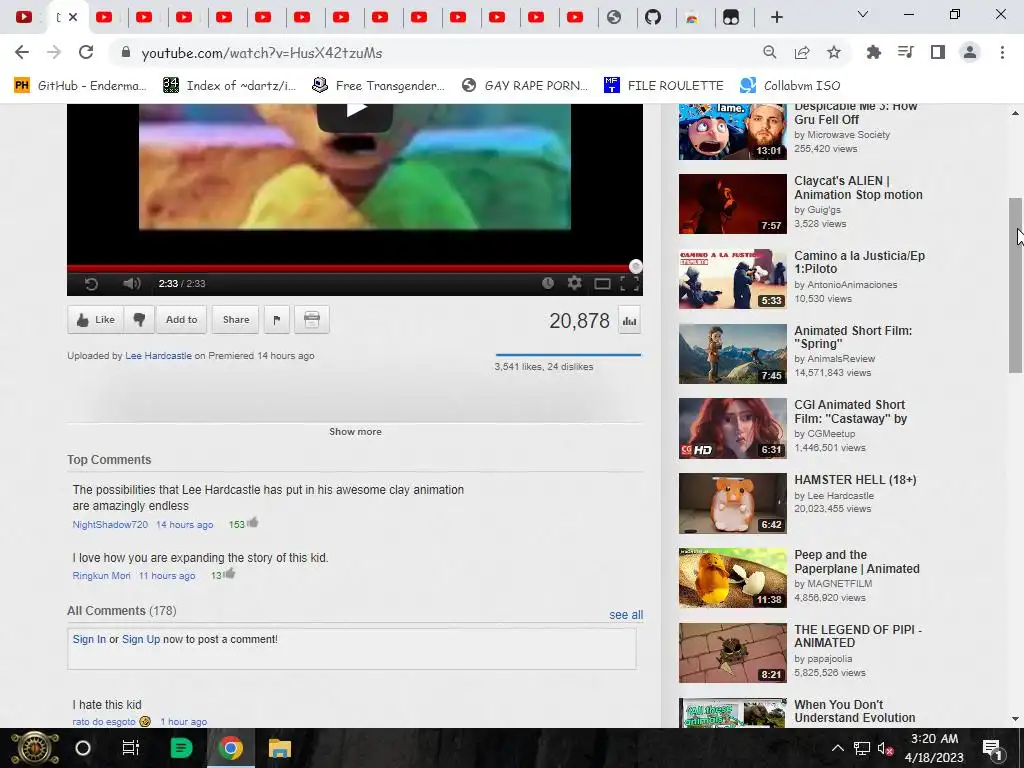Click see all comments link

coord(626,615)
